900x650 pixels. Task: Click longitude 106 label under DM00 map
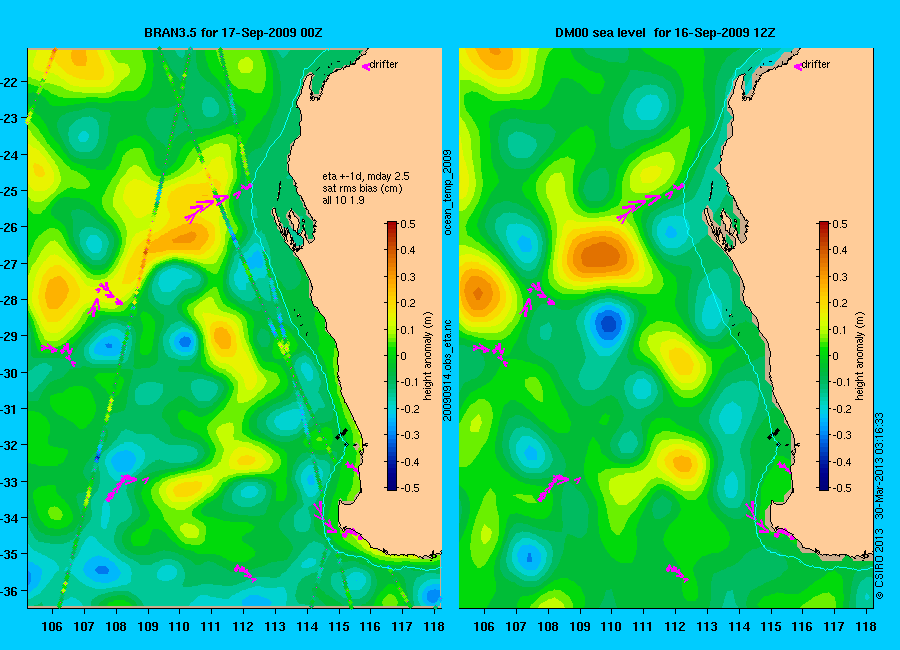click(x=484, y=626)
